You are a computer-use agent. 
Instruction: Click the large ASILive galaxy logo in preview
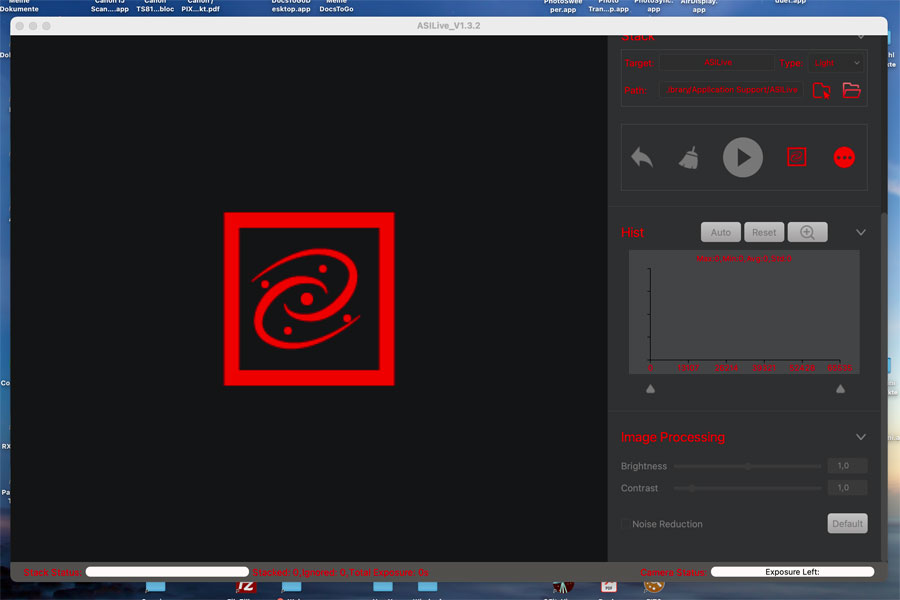click(x=309, y=299)
